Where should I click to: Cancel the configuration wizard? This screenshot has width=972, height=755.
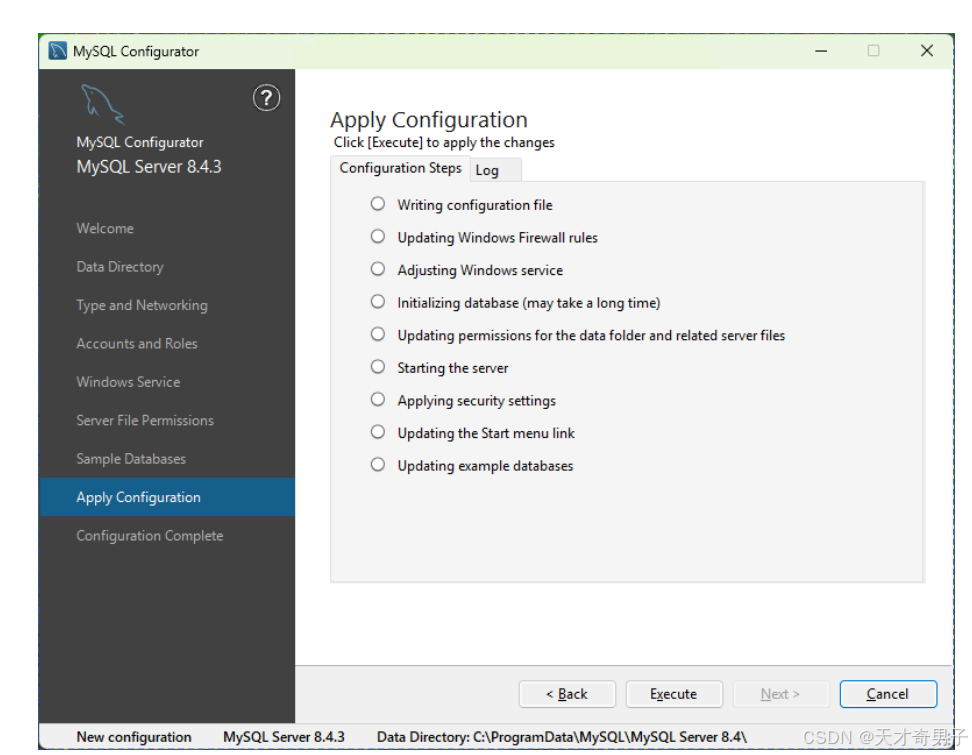pyautogui.click(x=888, y=694)
